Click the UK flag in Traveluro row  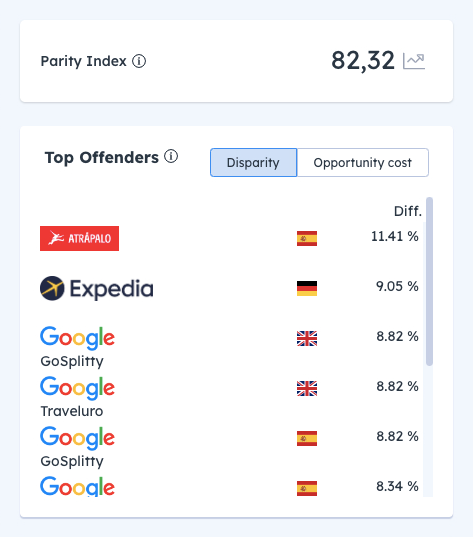[307, 388]
